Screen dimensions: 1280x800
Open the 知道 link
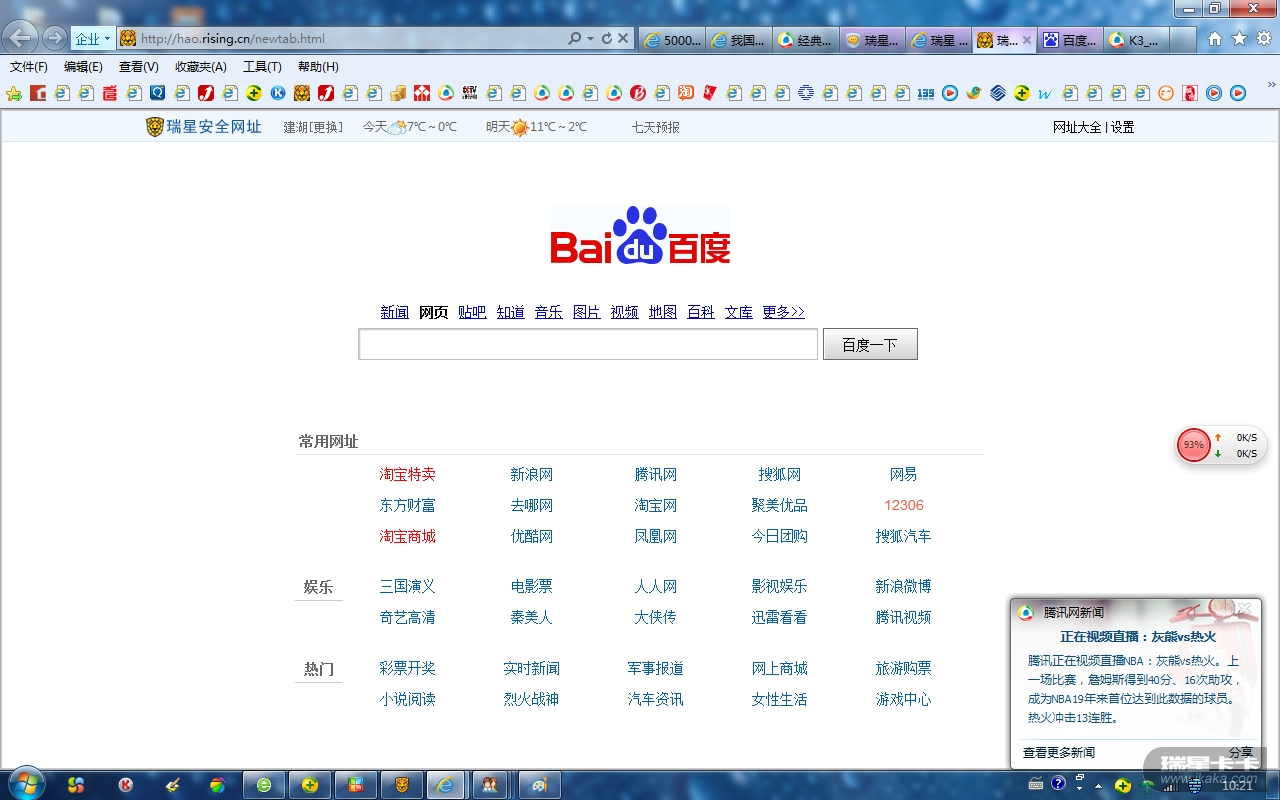click(x=510, y=312)
